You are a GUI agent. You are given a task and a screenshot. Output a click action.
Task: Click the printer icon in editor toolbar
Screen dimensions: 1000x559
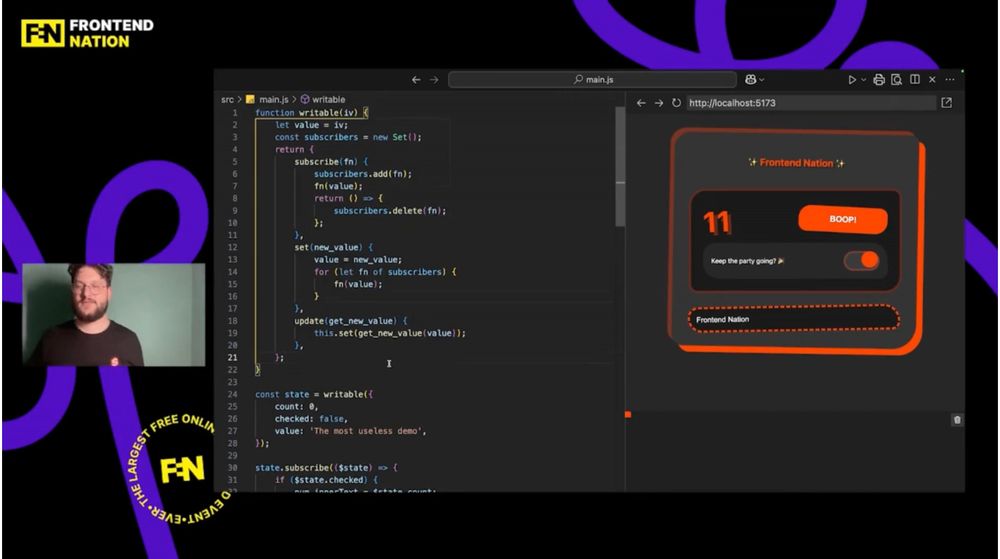(x=879, y=80)
